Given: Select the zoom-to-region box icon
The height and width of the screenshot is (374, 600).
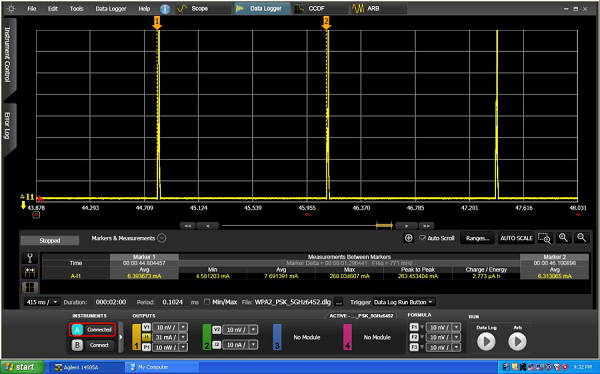Looking at the screenshot, I should tap(544, 238).
